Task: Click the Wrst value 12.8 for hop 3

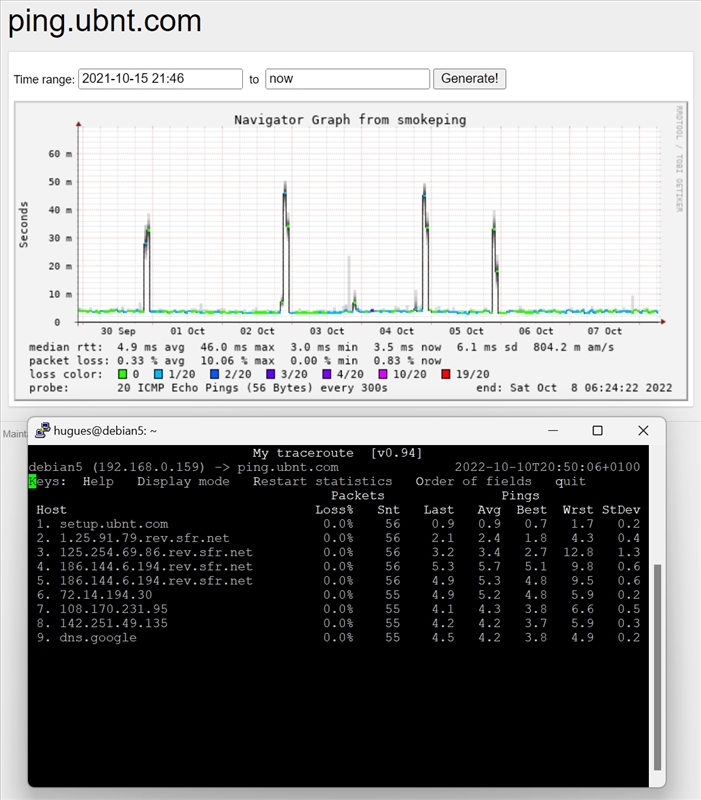Action: (578, 553)
